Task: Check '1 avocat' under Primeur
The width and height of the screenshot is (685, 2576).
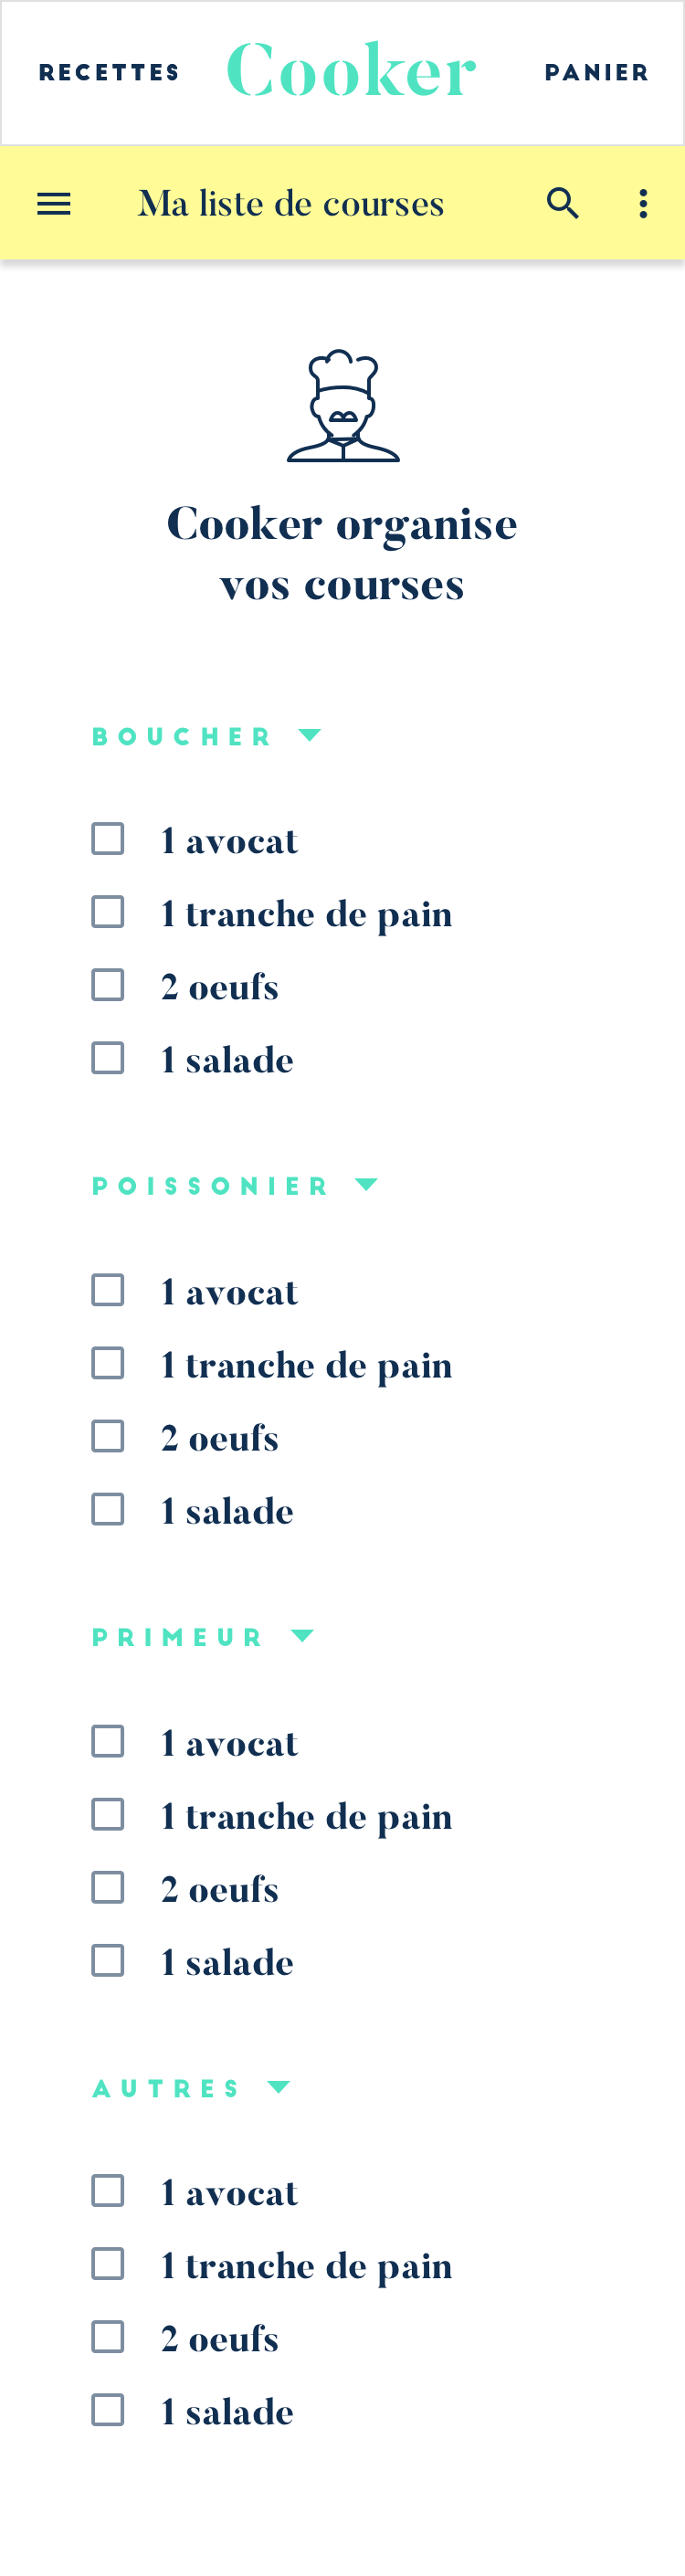Action: [x=108, y=1741]
